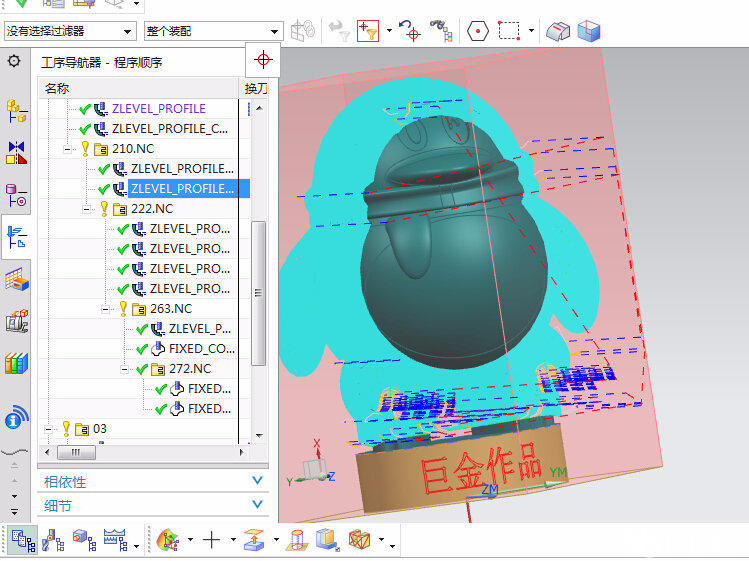Click the orange cross-braced bounding box icon
This screenshot has width=749, height=561.
tap(360, 540)
